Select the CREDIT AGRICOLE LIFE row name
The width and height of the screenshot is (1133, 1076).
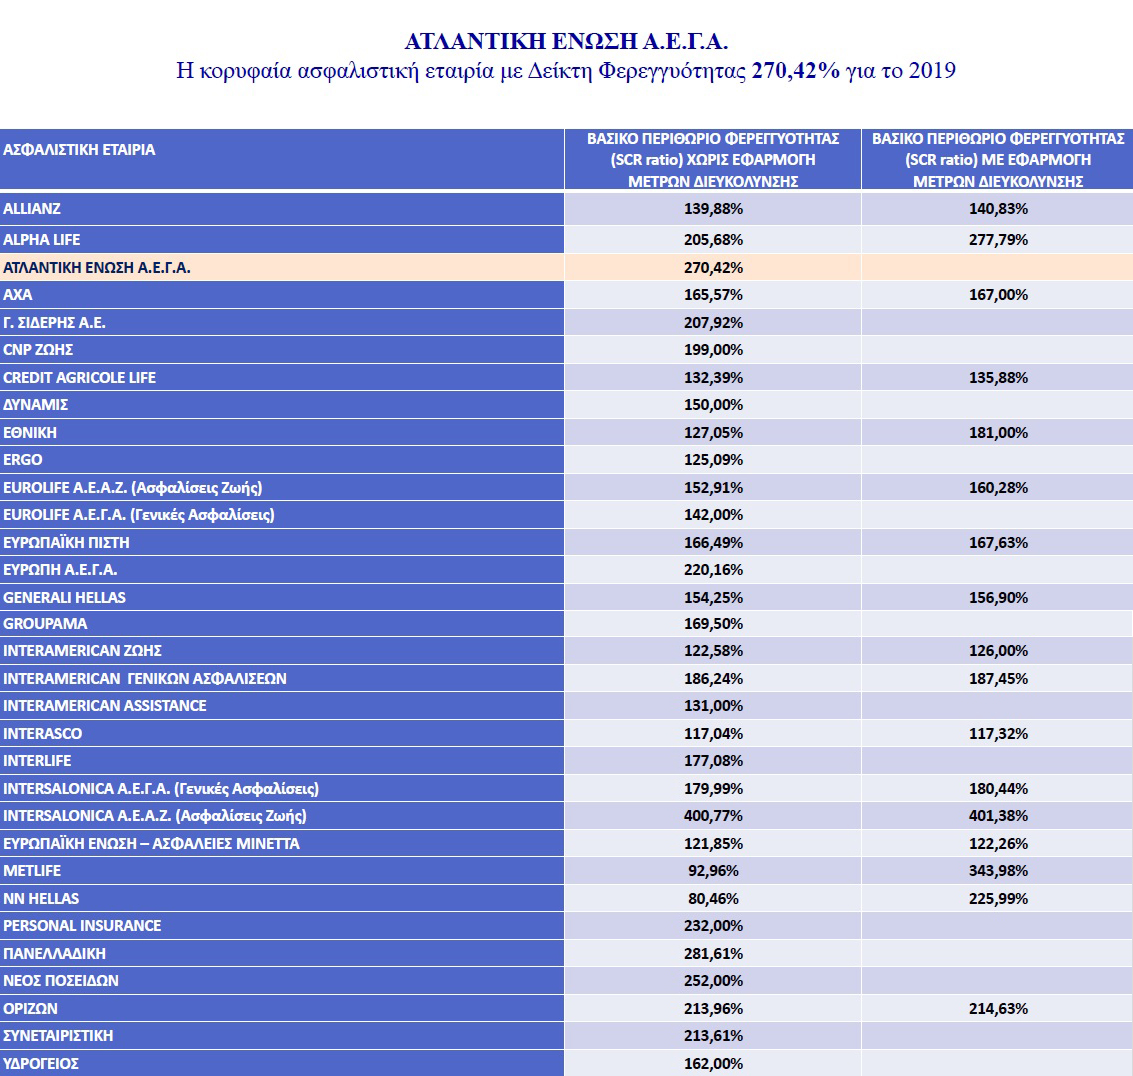tap(80, 378)
